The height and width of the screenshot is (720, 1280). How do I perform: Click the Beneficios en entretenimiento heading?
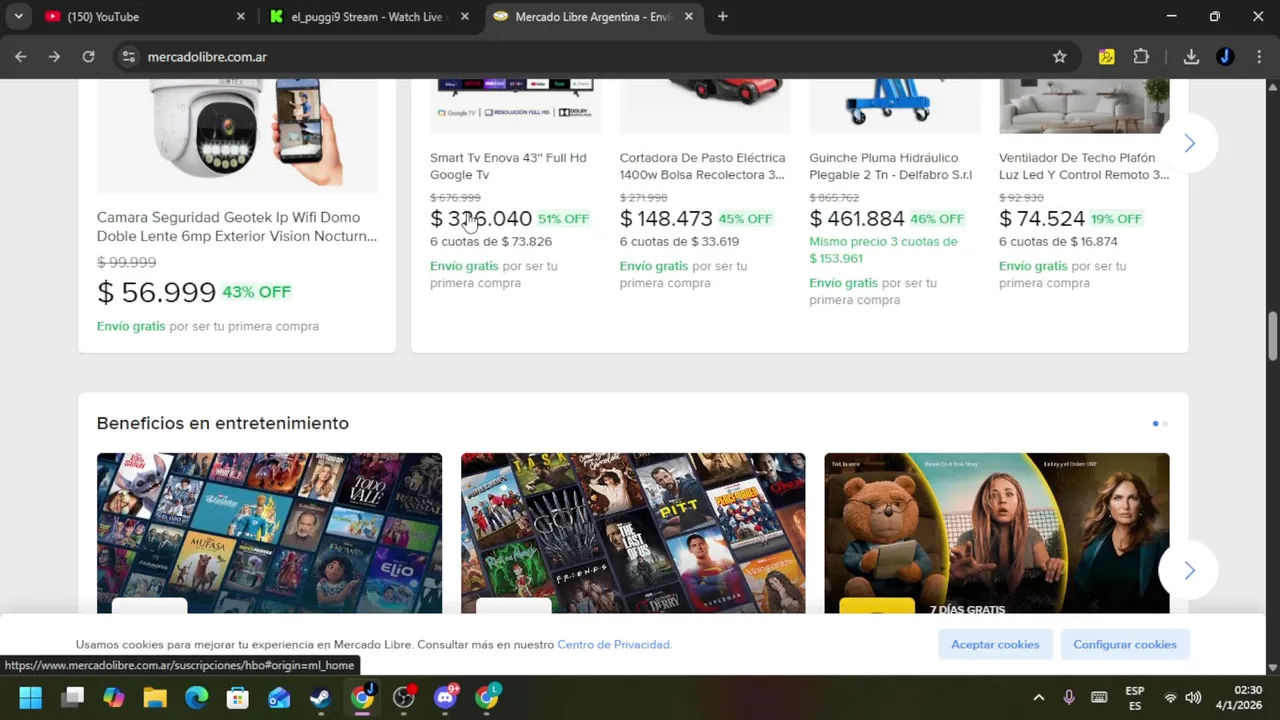223,423
